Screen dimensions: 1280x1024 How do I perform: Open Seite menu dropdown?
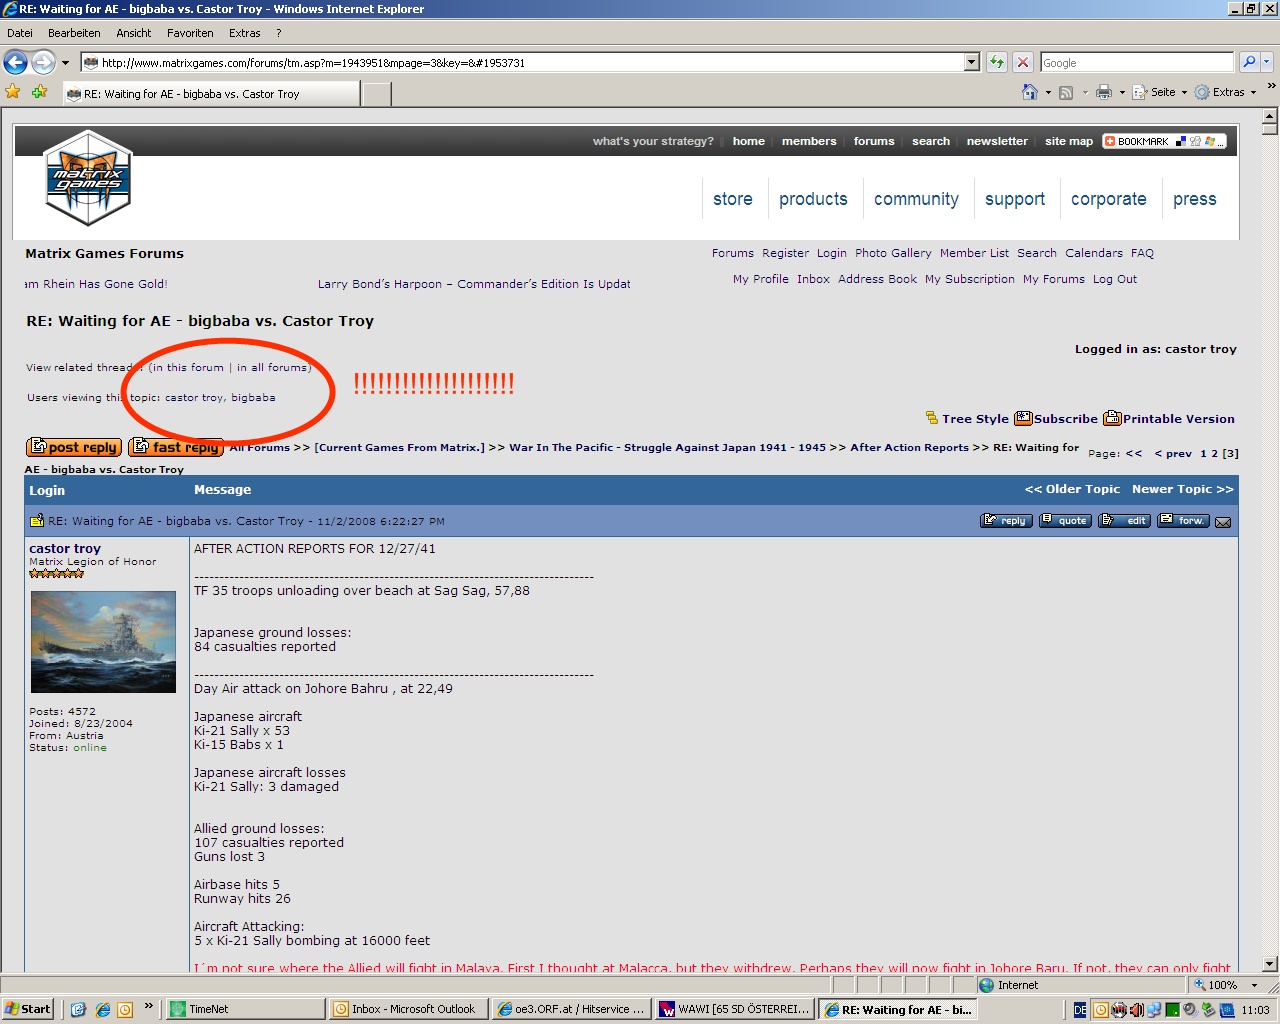[x=1160, y=92]
